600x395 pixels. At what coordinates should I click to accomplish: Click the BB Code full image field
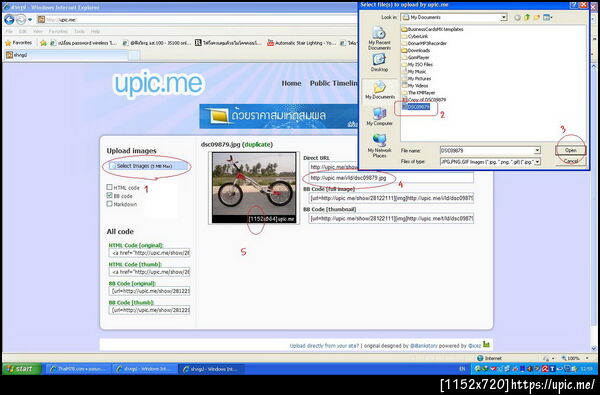(391, 198)
